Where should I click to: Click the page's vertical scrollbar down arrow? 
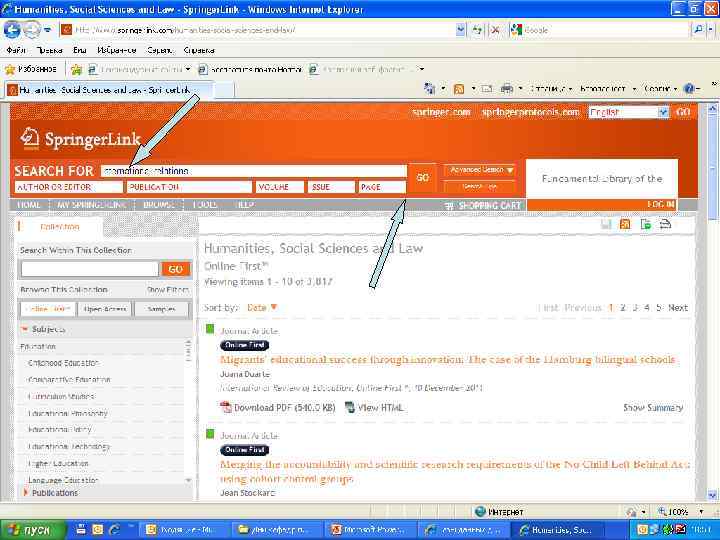click(712, 495)
